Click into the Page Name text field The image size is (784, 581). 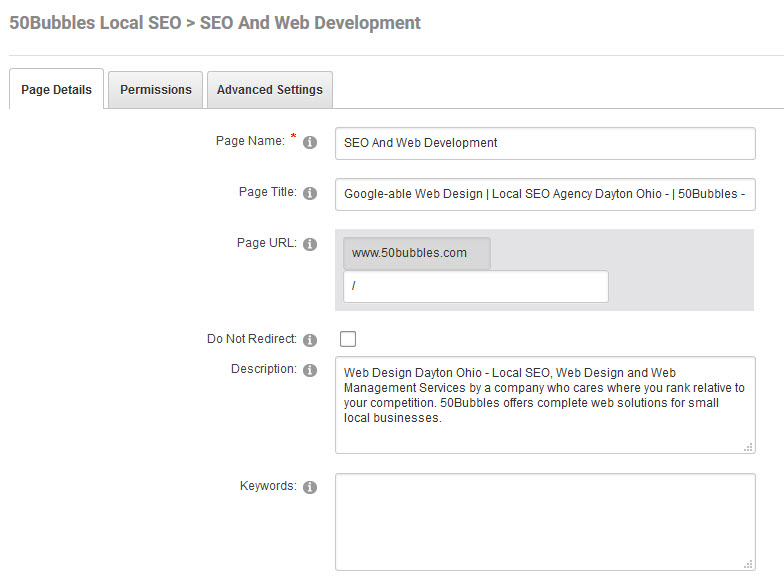coord(545,143)
